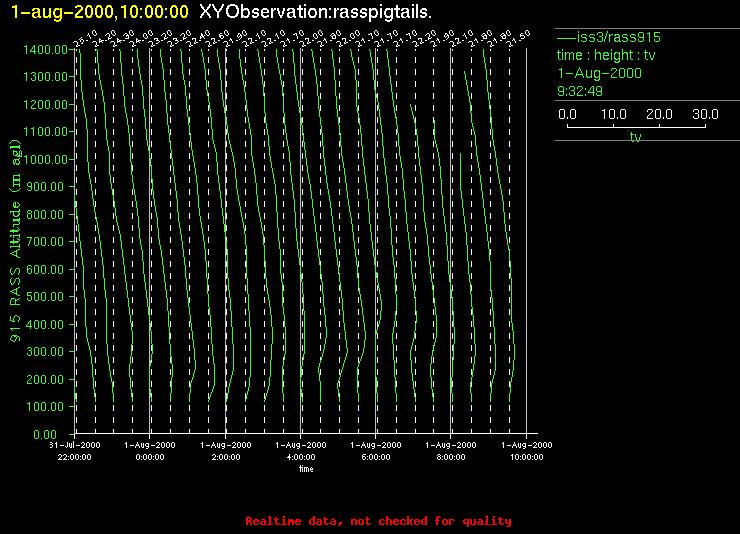Click the 30.0 mark on tv scale

pyautogui.click(x=706, y=115)
